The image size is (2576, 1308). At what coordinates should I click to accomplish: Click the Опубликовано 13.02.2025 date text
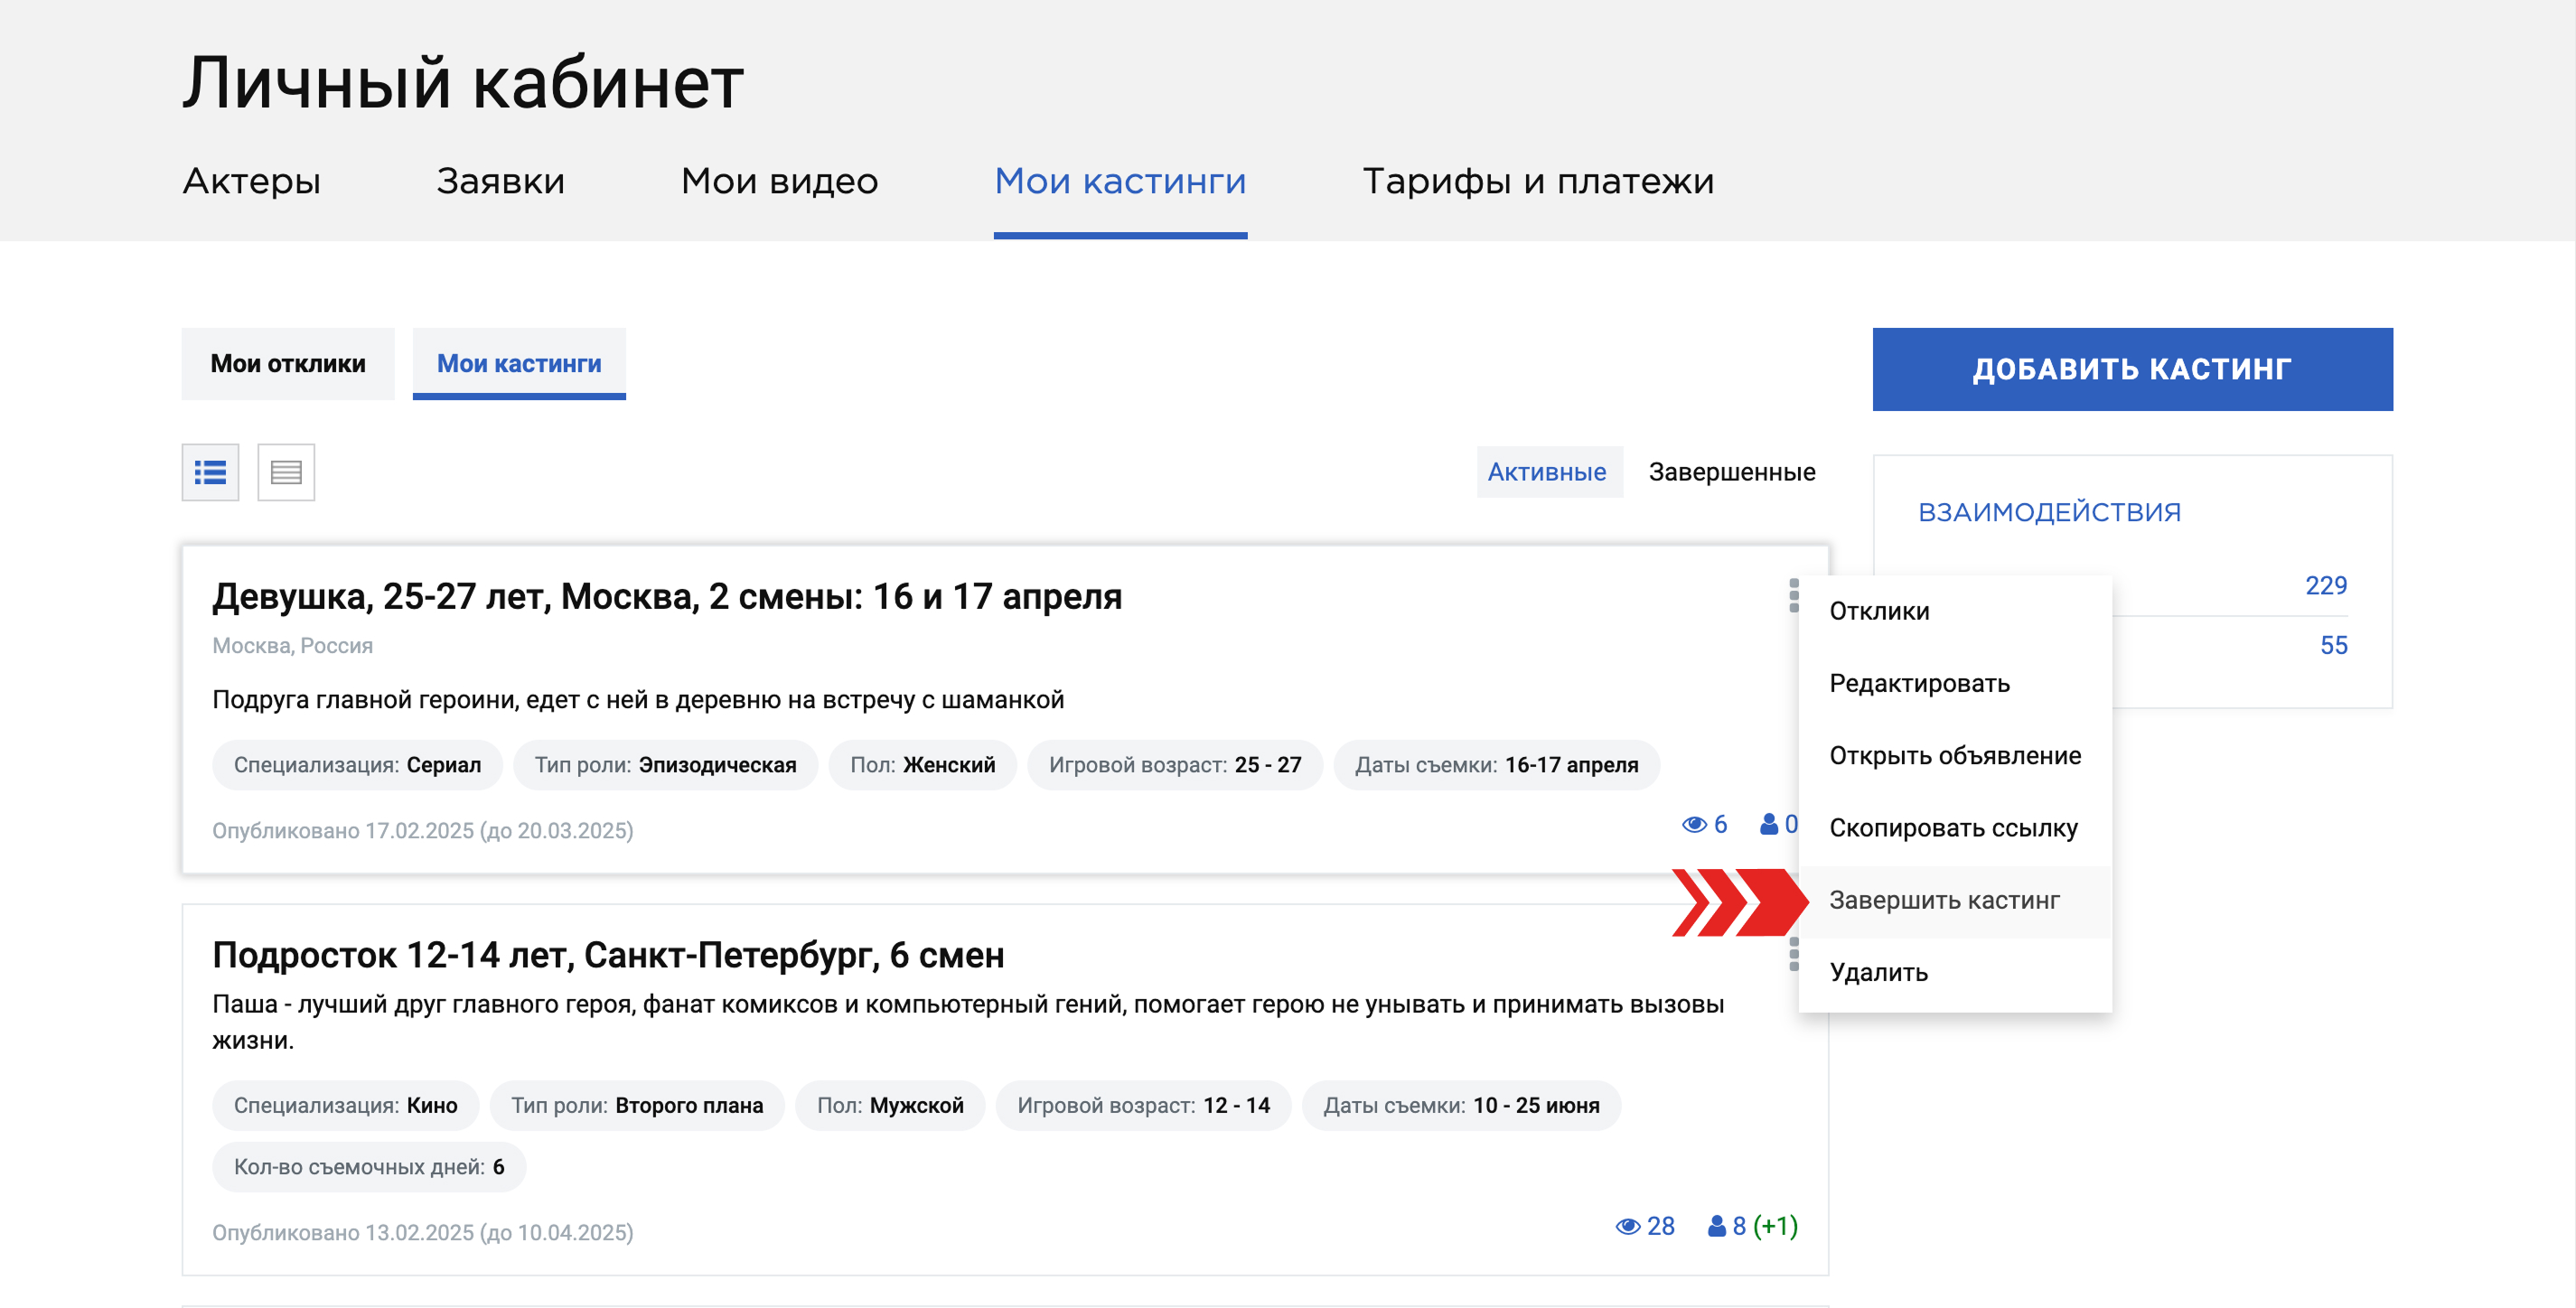pyautogui.click(x=422, y=1232)
